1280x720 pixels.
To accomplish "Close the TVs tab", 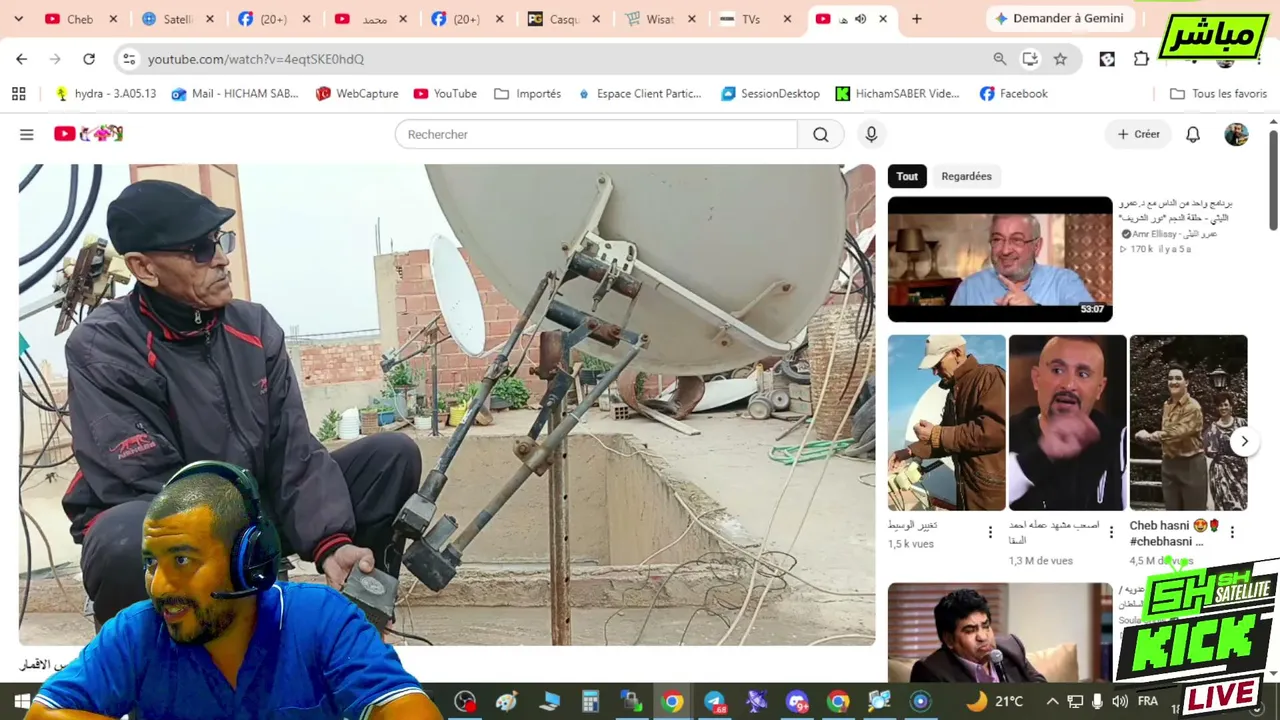I will (x=787, y=19).
